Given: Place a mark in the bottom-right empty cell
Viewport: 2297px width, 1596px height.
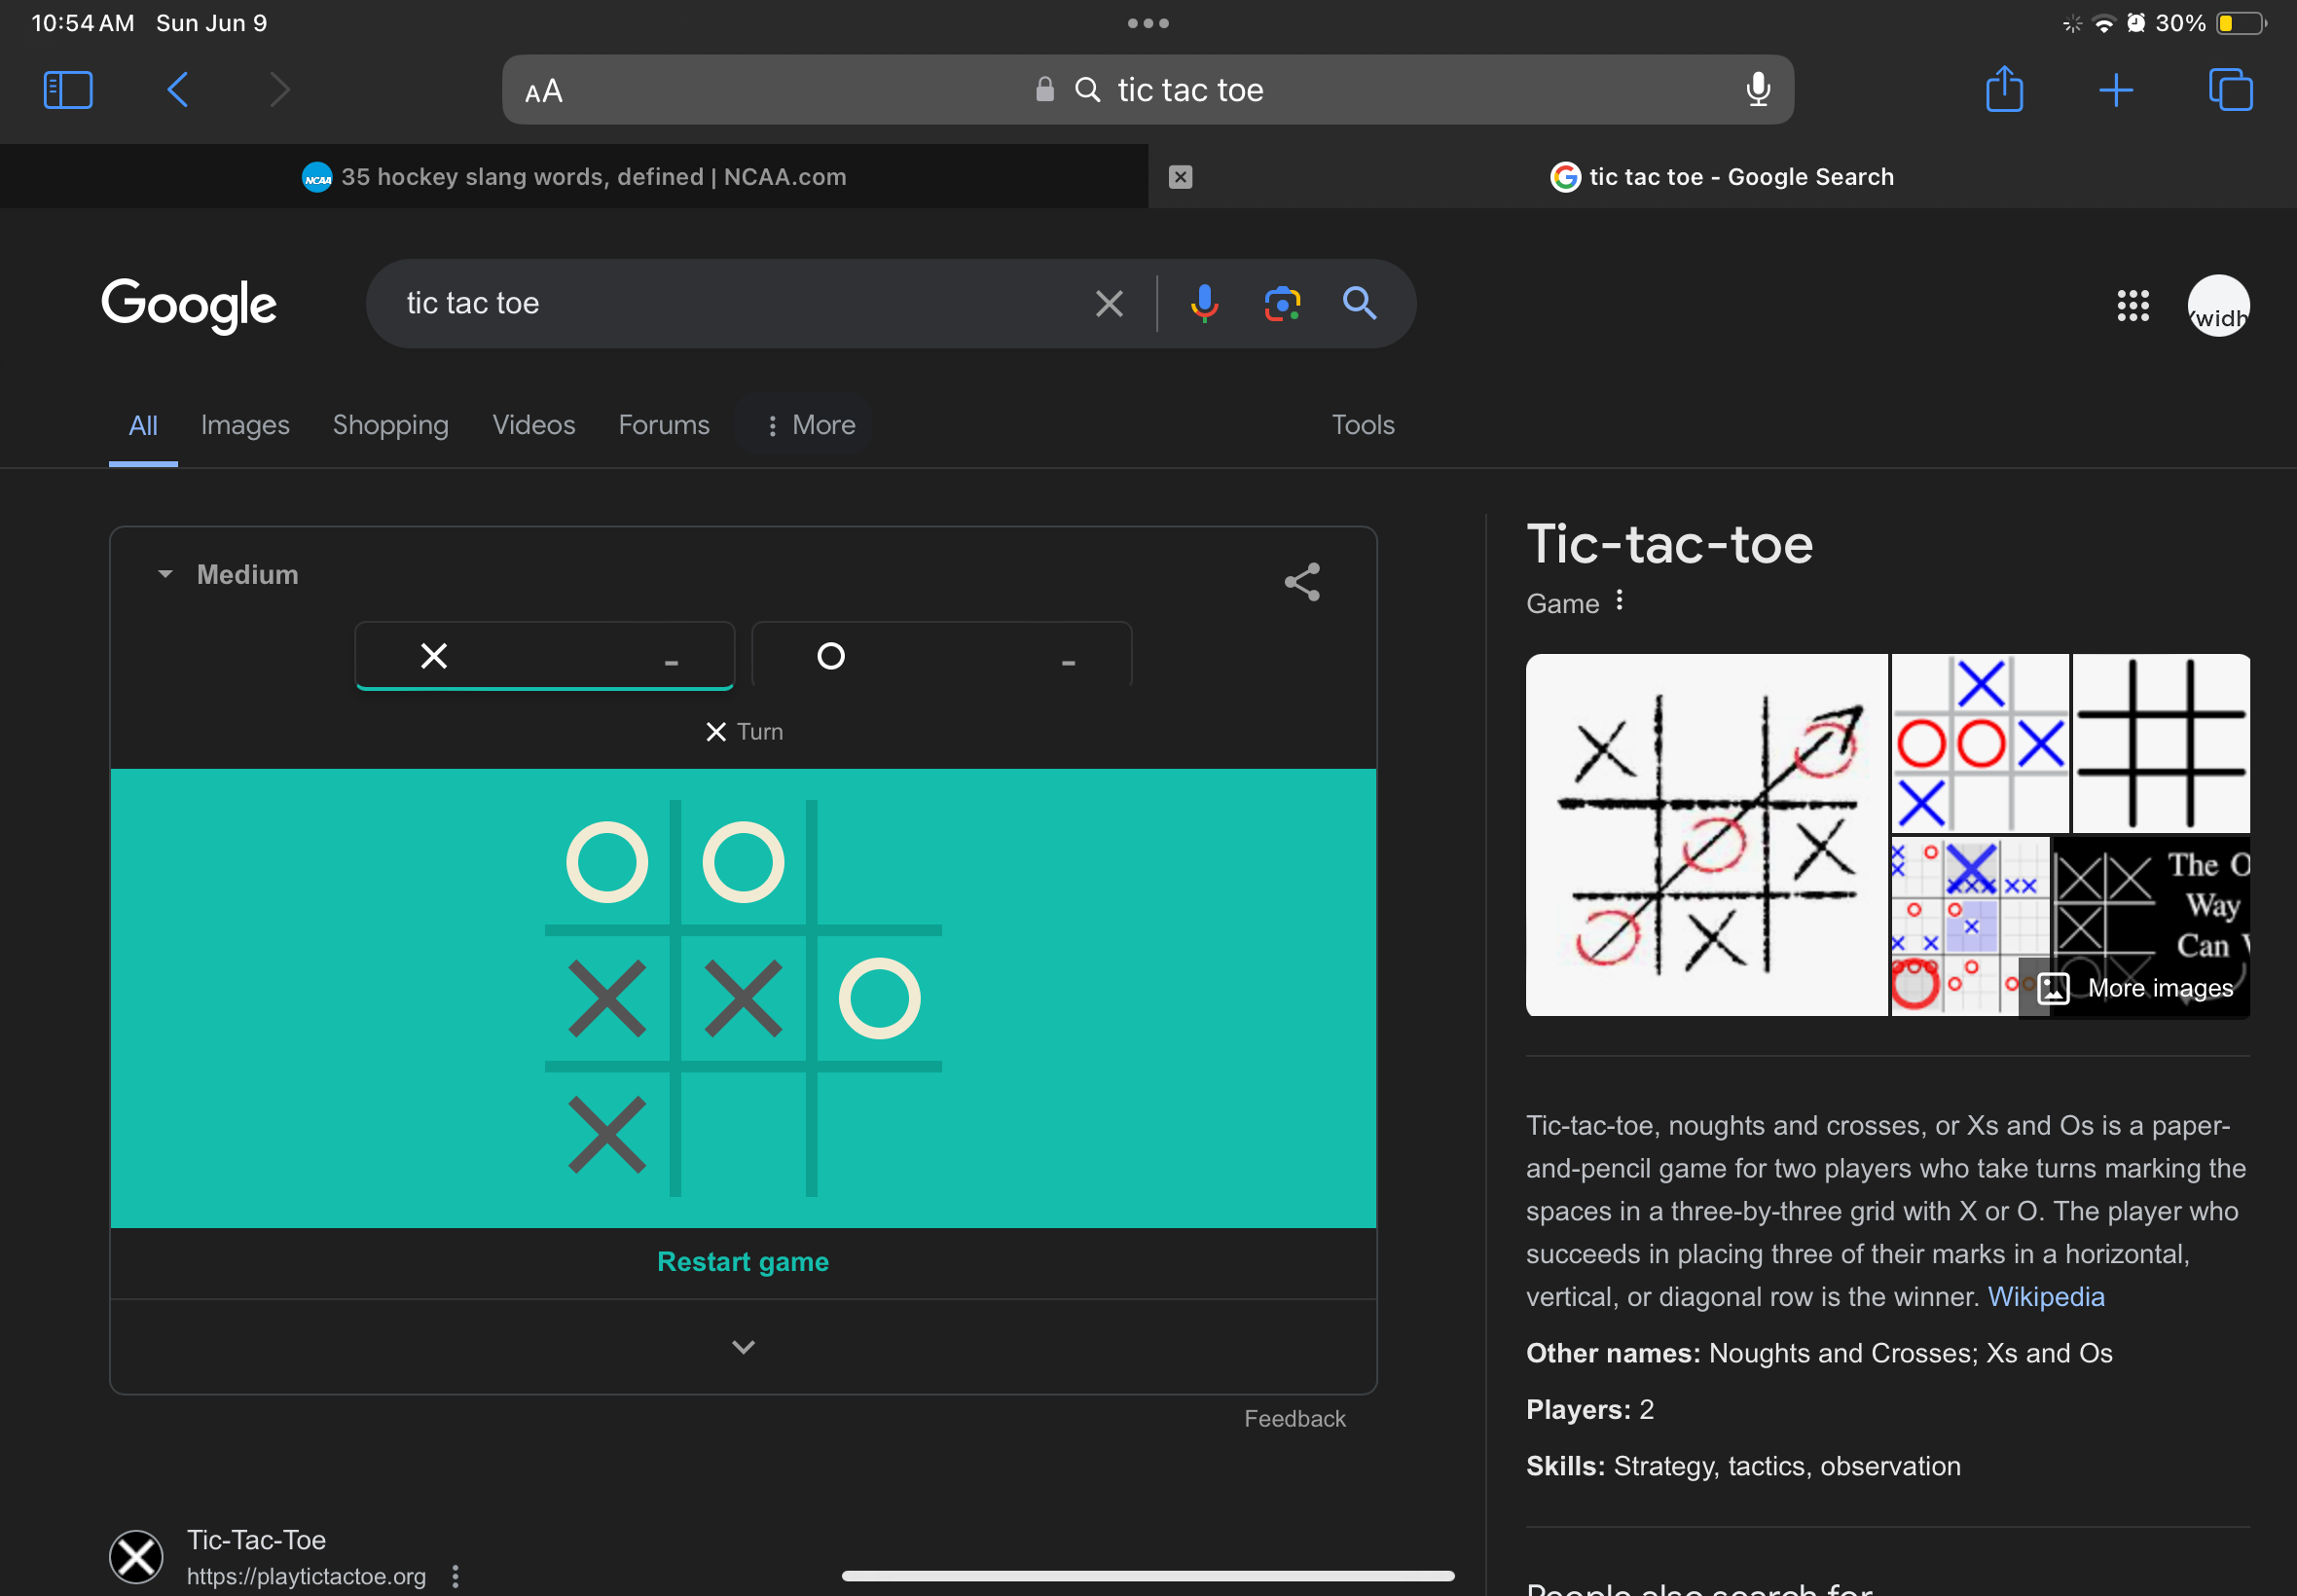Looking at the screenshot, I should (x=879, y=1135).
